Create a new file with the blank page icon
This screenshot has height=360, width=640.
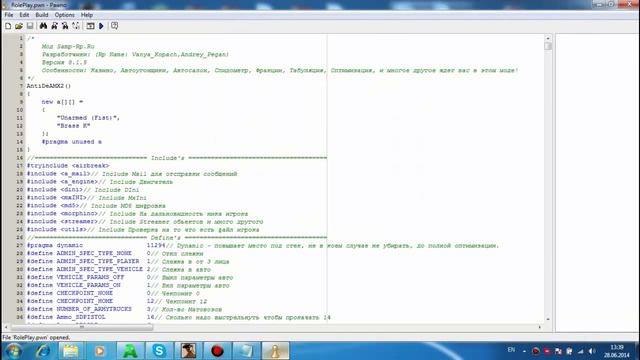(x=8, y=26)
